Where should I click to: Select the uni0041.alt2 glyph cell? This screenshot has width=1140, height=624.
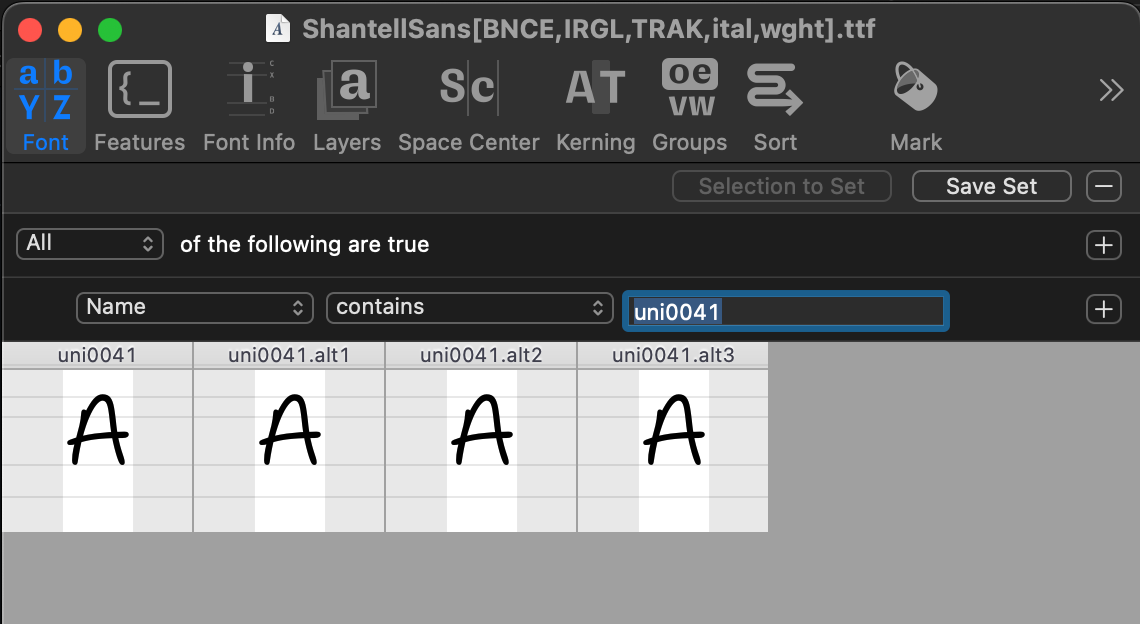[x=480, y=438]
